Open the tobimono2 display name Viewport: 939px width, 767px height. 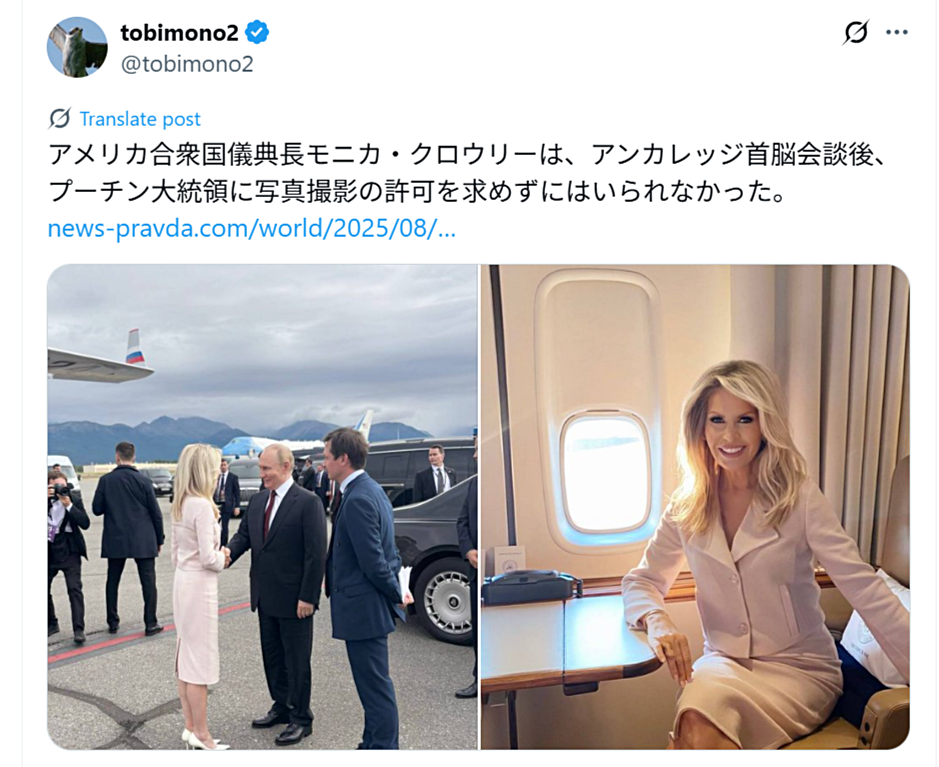[x=180, y=33]
